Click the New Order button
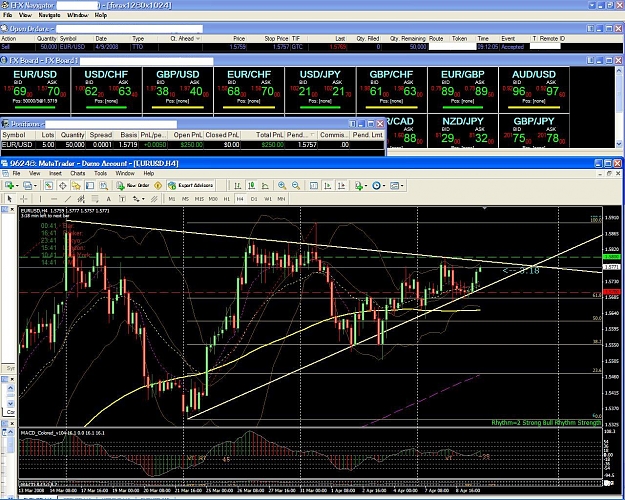 pyautogui.click(x=133, y=185)
